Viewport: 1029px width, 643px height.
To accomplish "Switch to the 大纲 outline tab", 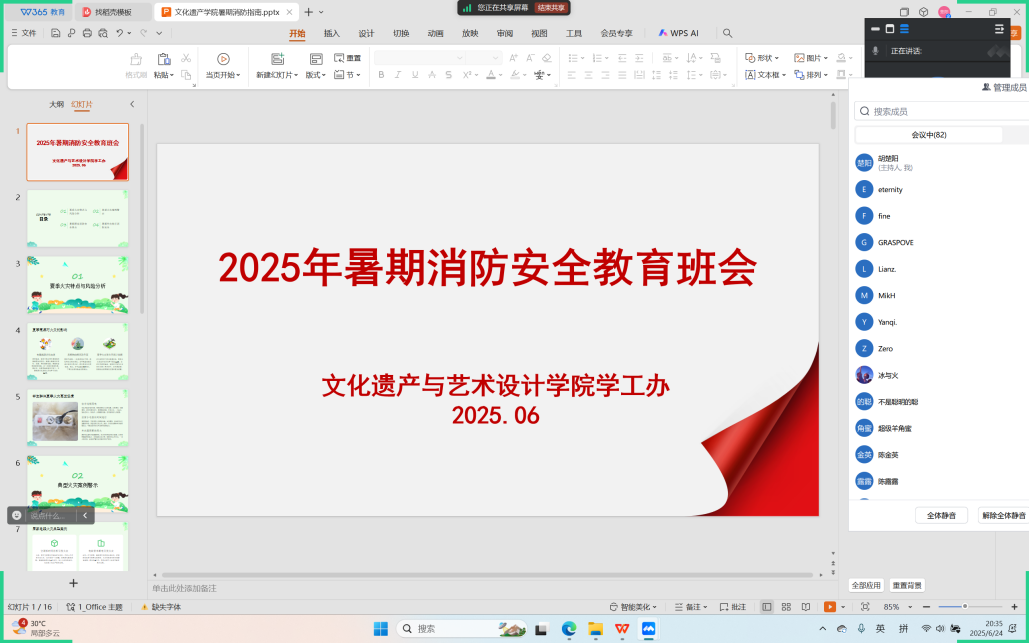I will pos(57,104).
